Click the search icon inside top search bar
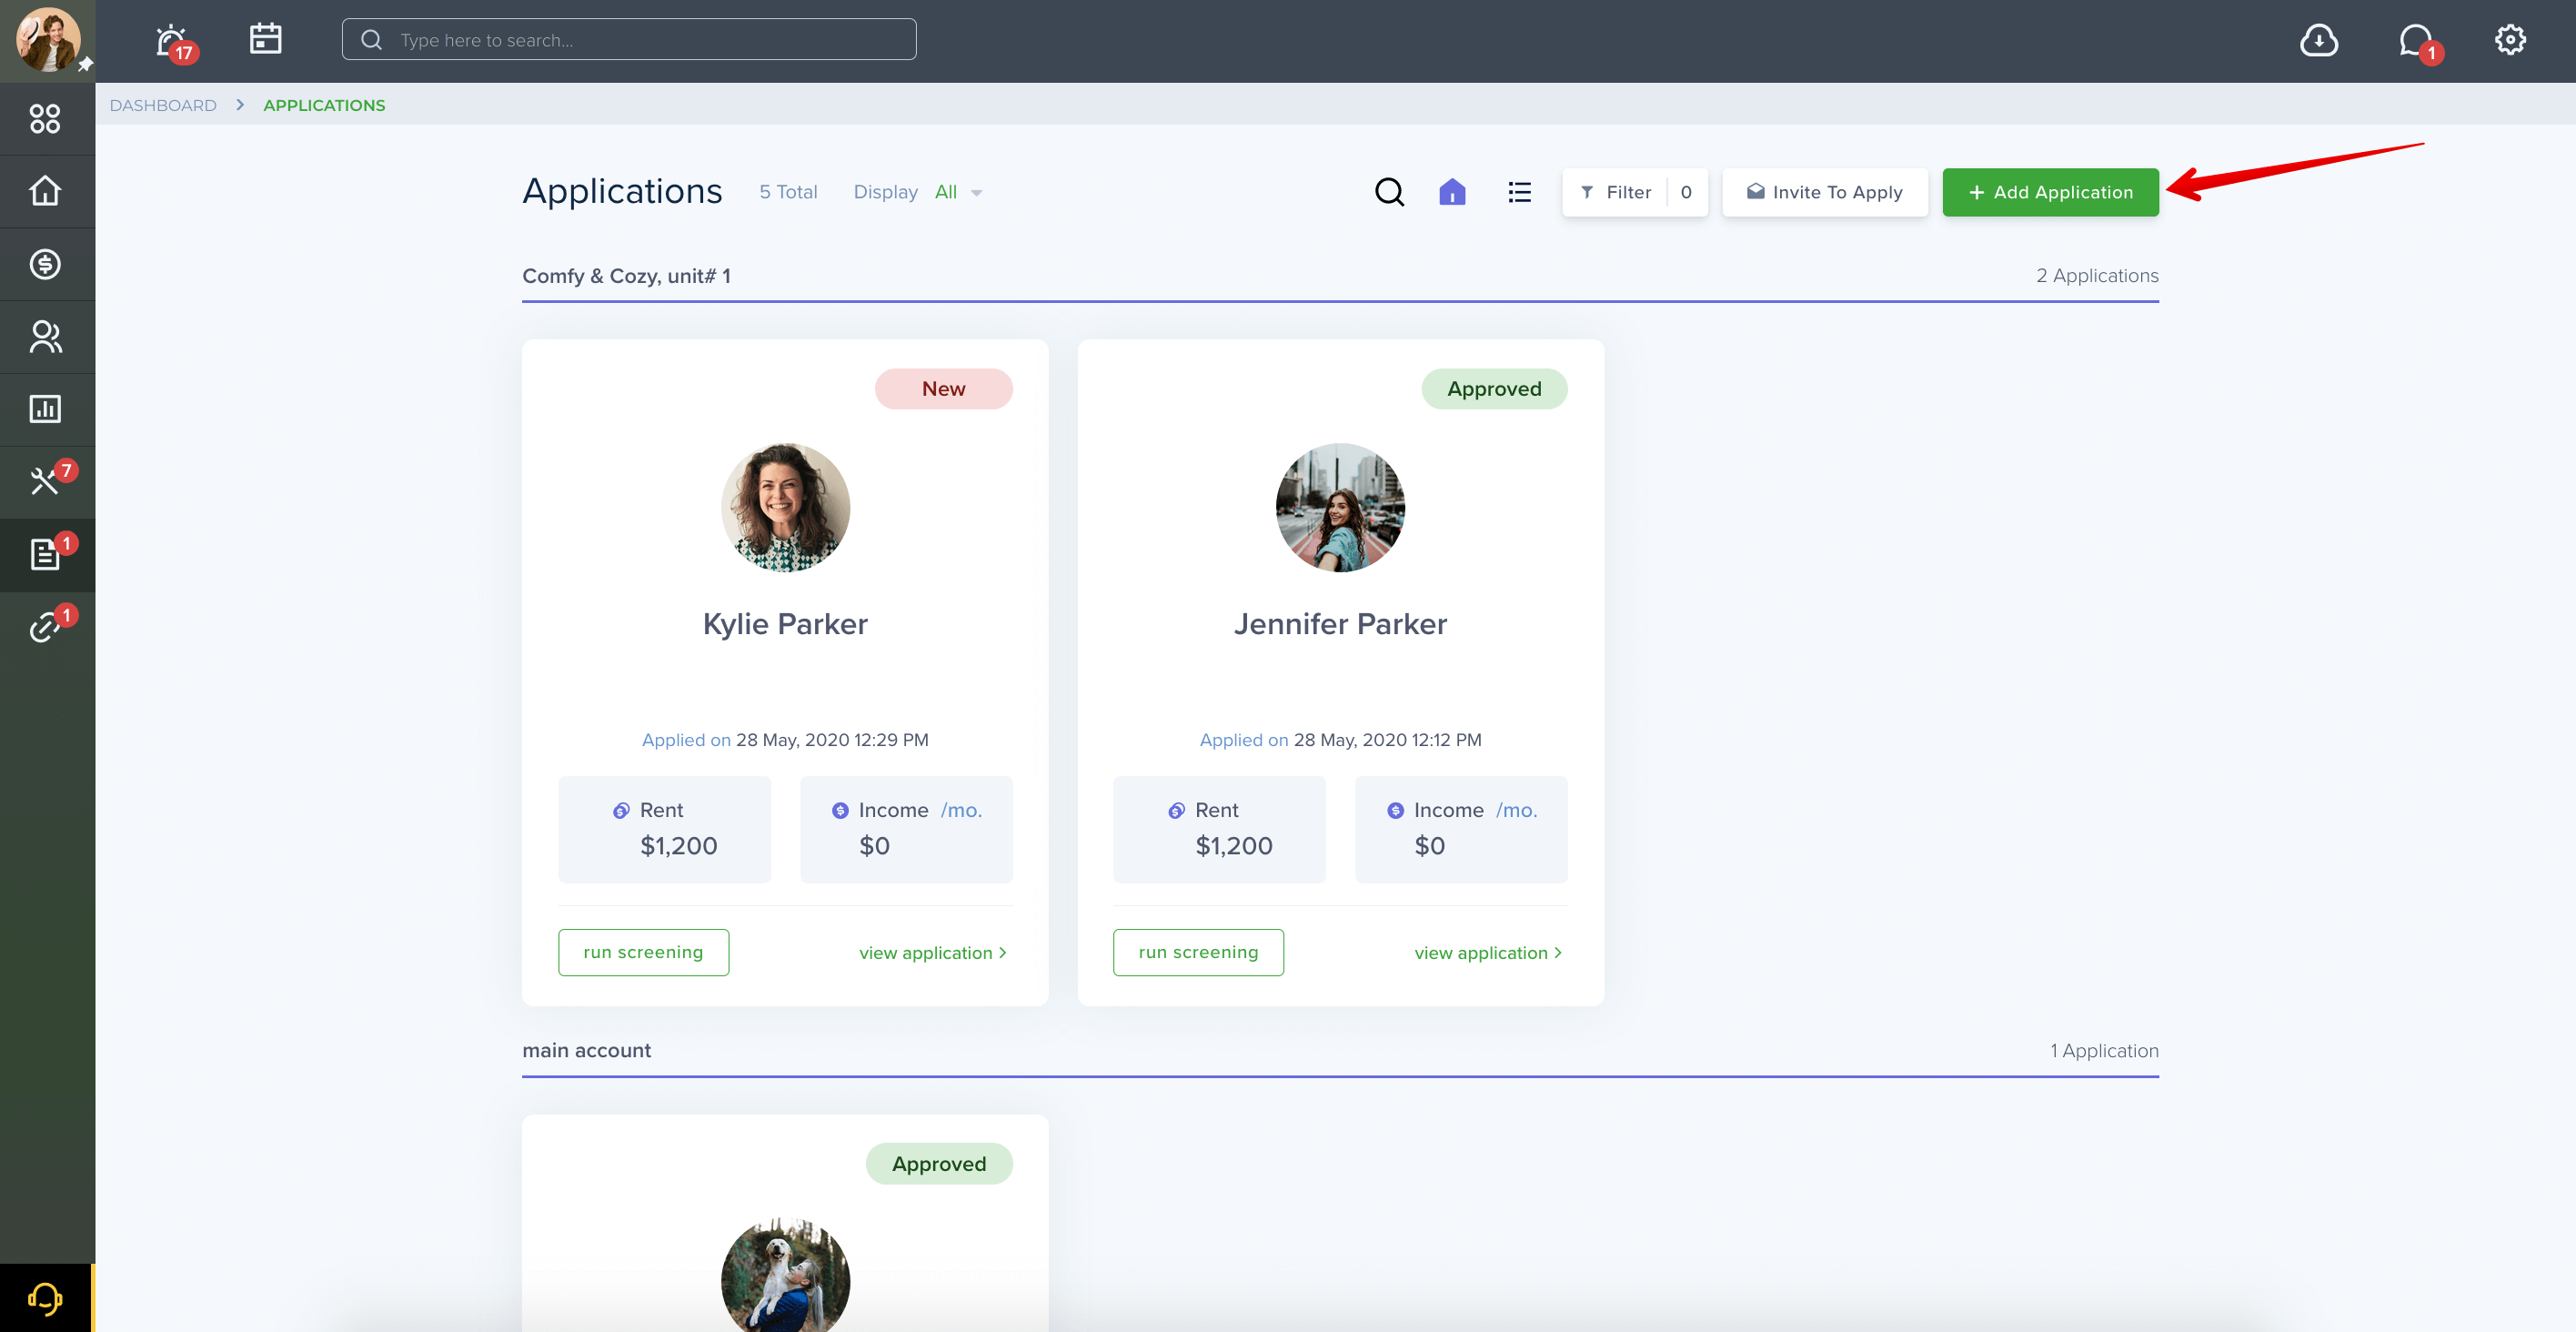 coord(371,40)
